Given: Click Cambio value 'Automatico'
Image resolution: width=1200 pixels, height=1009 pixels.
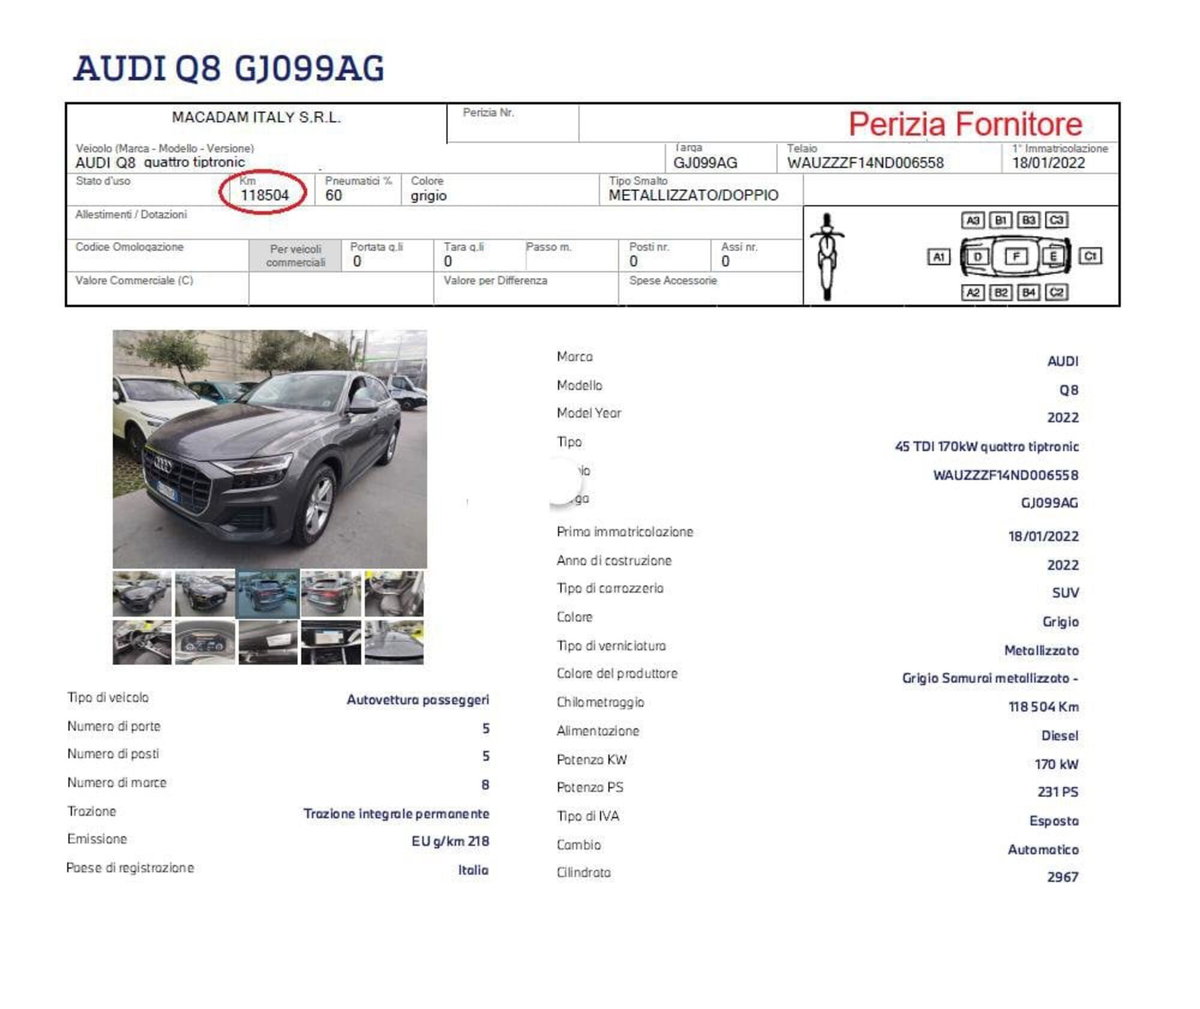Looking at the screenshot, I should tap(1043, 850).
